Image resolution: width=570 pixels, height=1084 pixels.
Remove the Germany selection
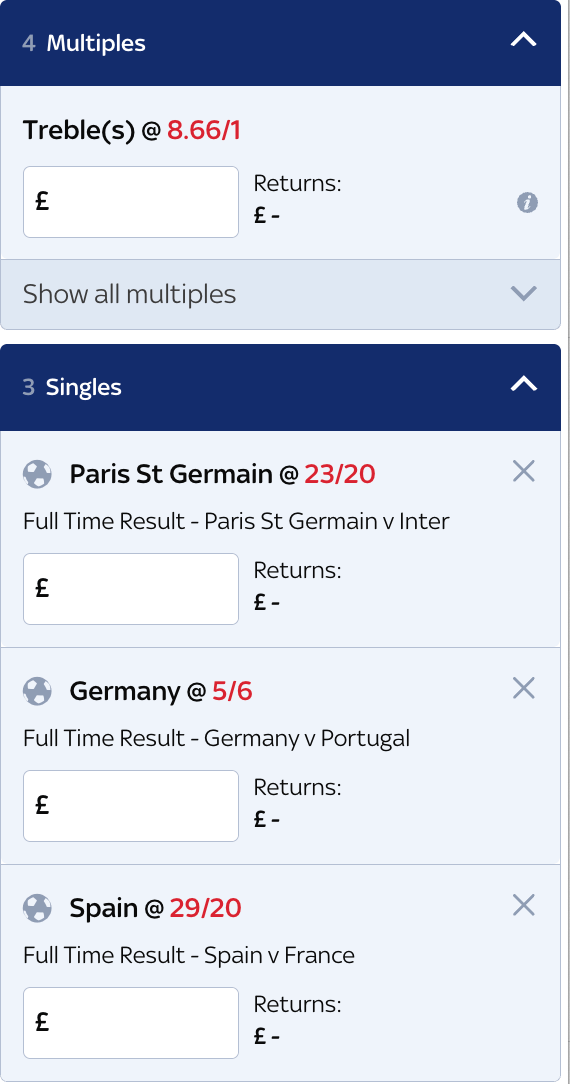(524, 688)
